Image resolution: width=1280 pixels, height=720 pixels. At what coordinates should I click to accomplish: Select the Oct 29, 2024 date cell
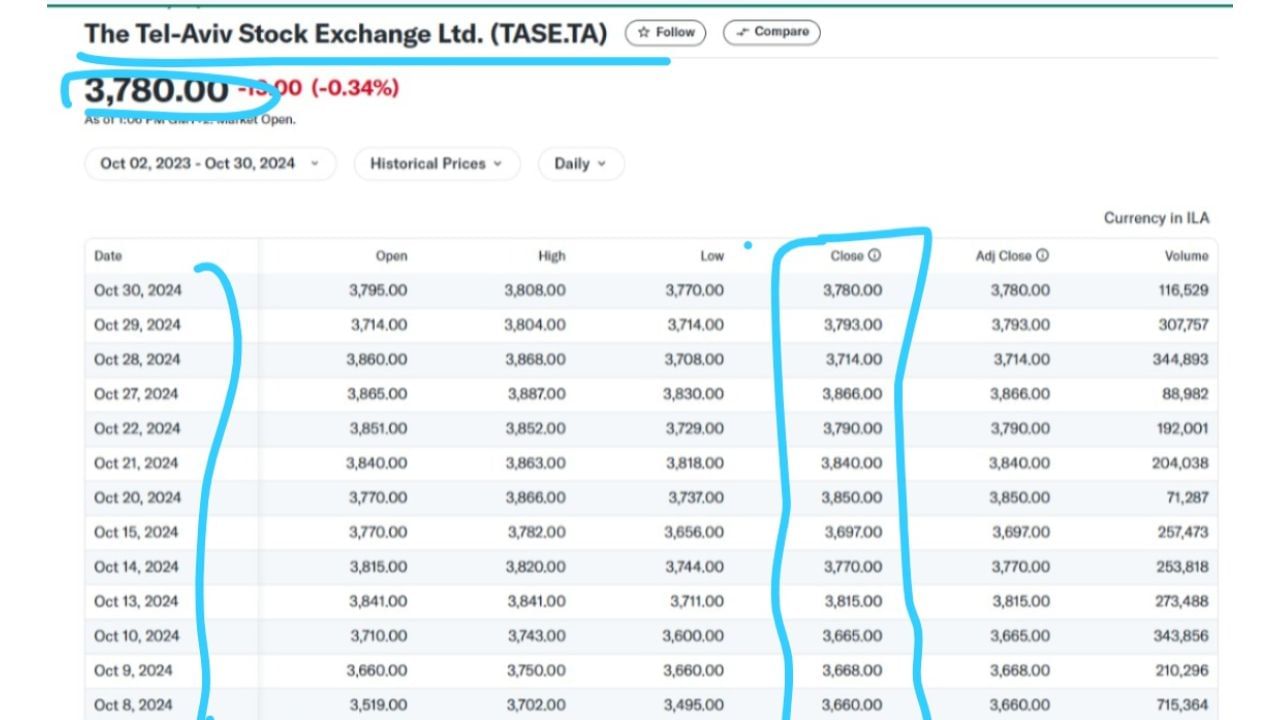point(137,325)
